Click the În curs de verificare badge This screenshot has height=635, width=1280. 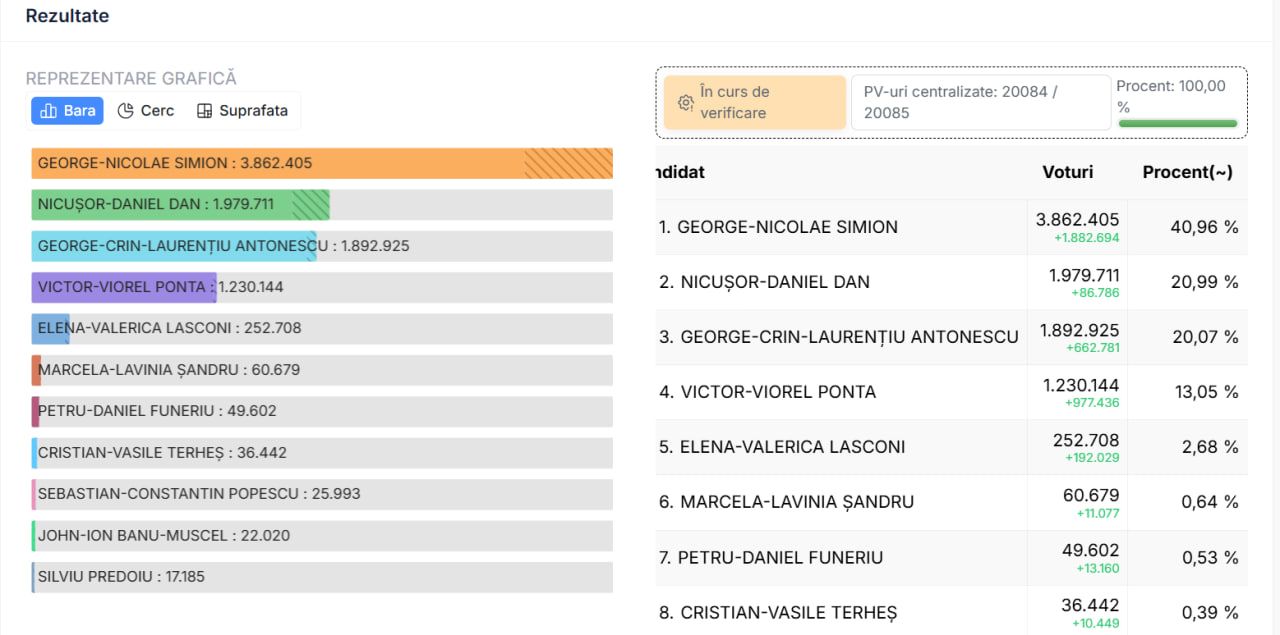click(755, 102)
